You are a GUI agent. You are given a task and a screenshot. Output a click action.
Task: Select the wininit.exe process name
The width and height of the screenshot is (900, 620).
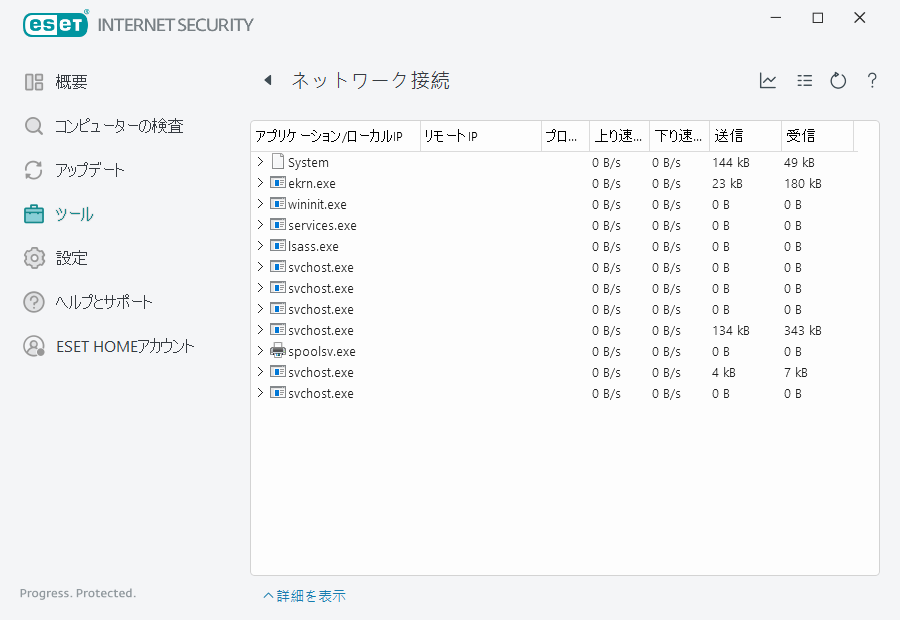[x=317, y=204]
